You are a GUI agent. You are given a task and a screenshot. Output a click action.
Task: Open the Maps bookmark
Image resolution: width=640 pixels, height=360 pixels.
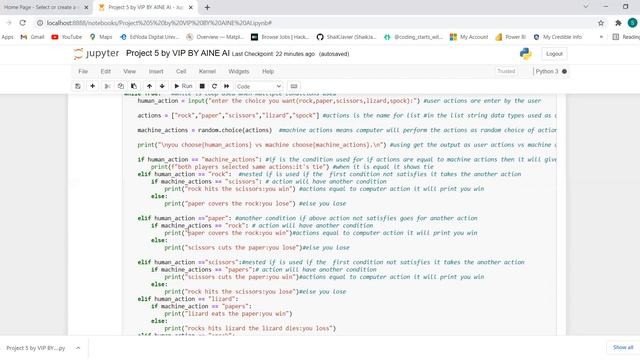click(x=101, y=37)
